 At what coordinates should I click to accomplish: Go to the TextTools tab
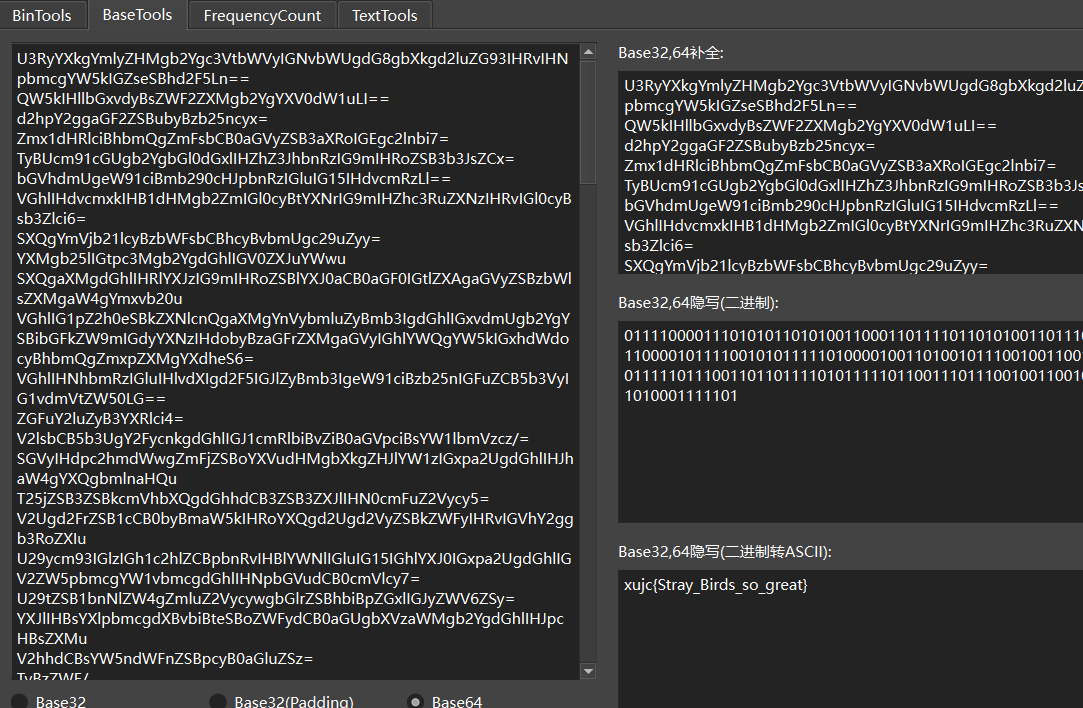click(384, 15)
